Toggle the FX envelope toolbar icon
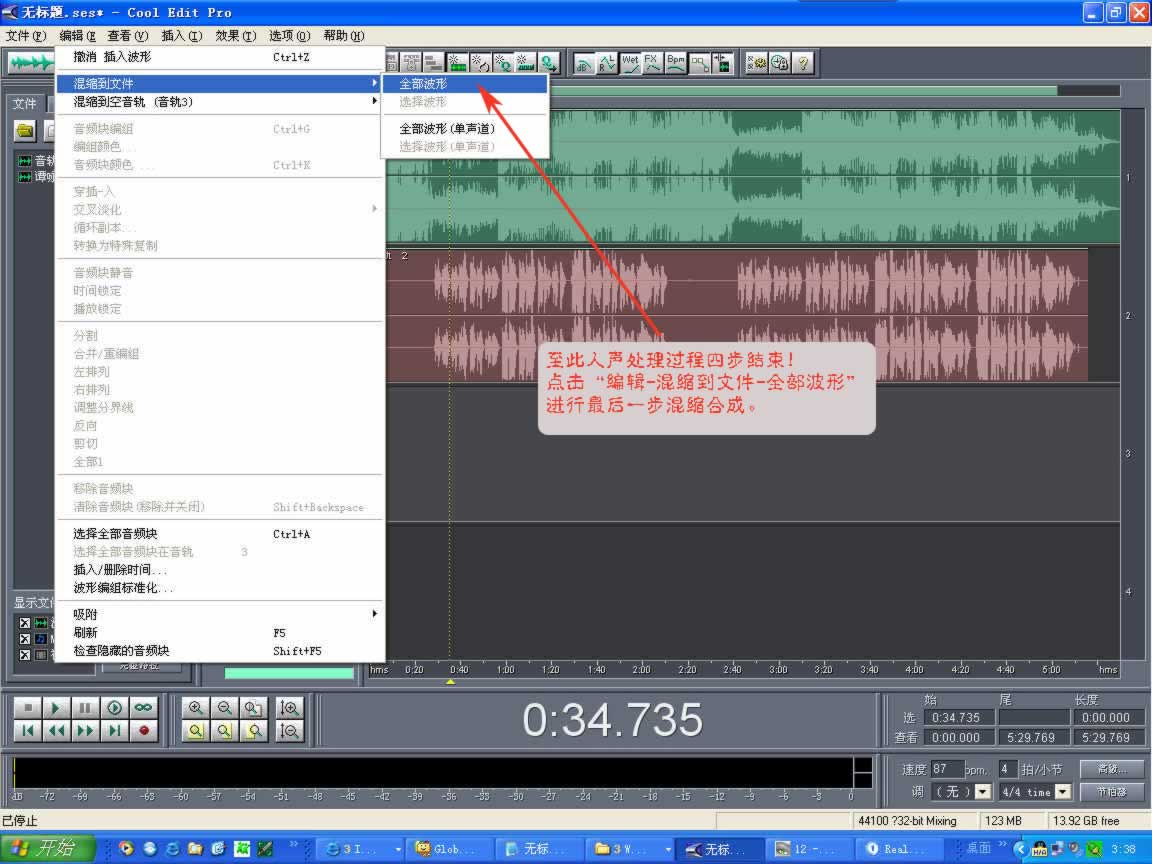 652,64
